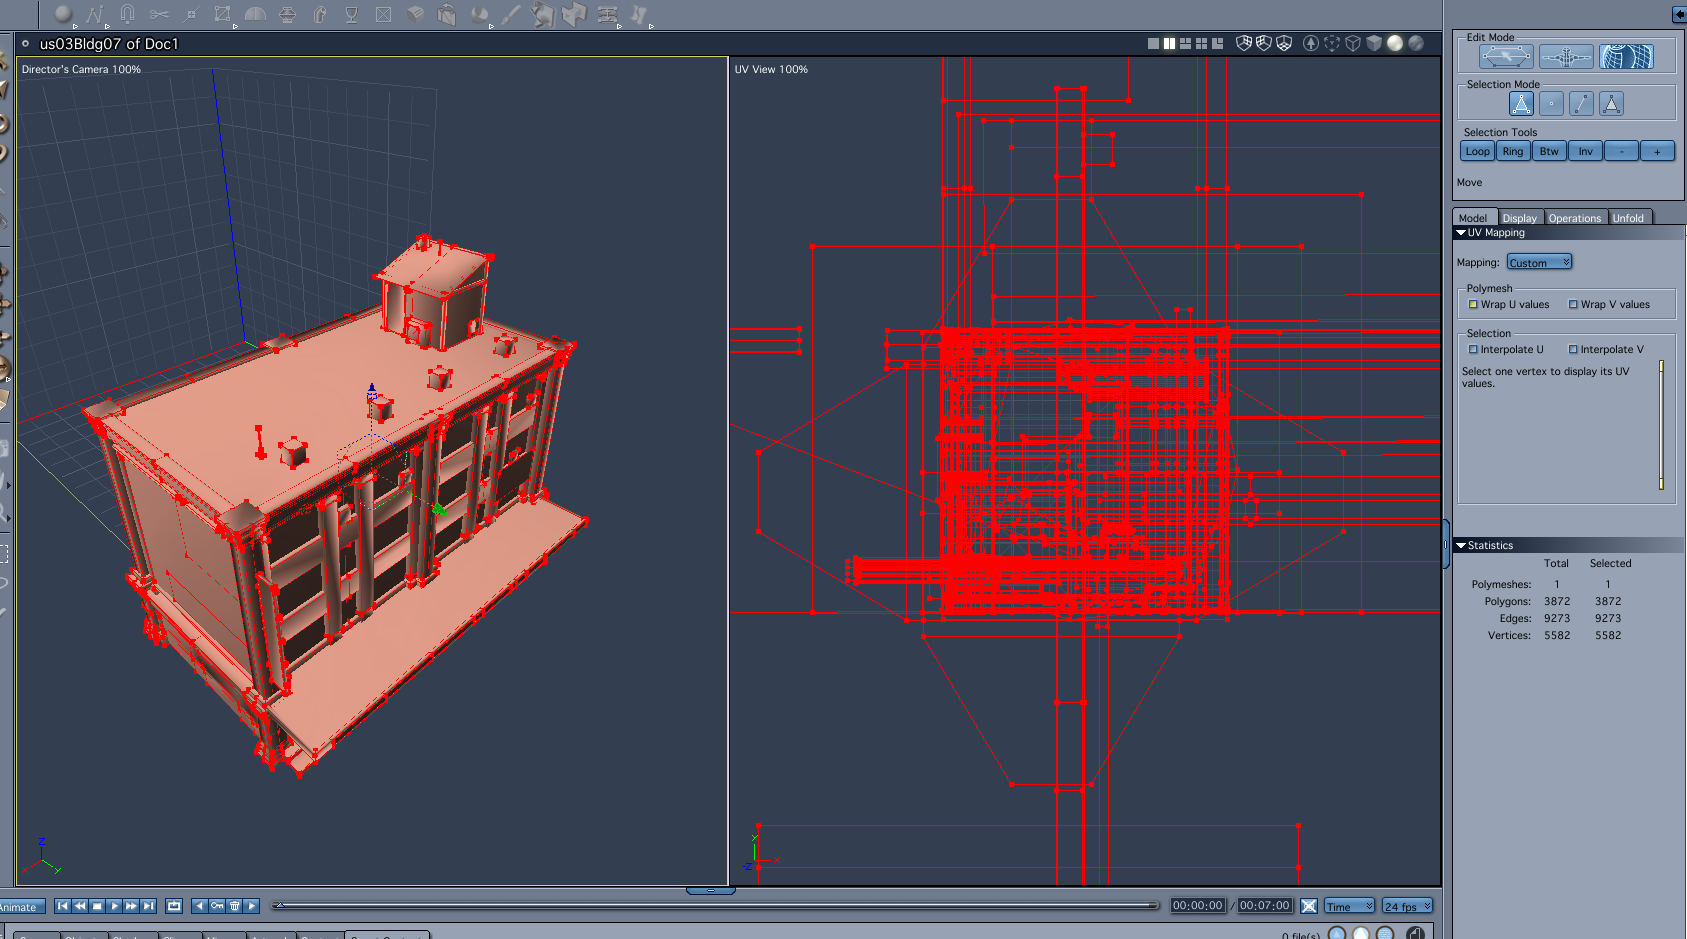Click the us03Bldg07 of Doc1 title
The width and height of the screenshot is (1687, 939).
tap(109, 44)
